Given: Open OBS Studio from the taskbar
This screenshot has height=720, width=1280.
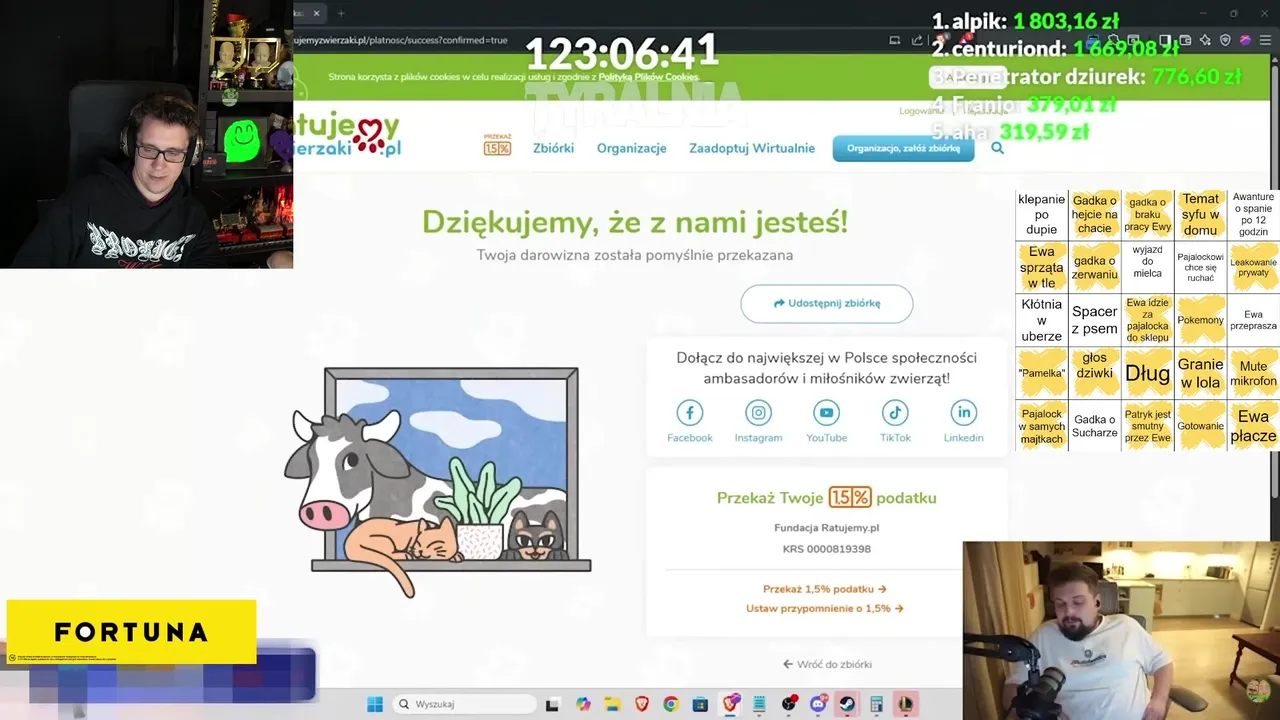Looking at the screenshot, I should 788,704.
